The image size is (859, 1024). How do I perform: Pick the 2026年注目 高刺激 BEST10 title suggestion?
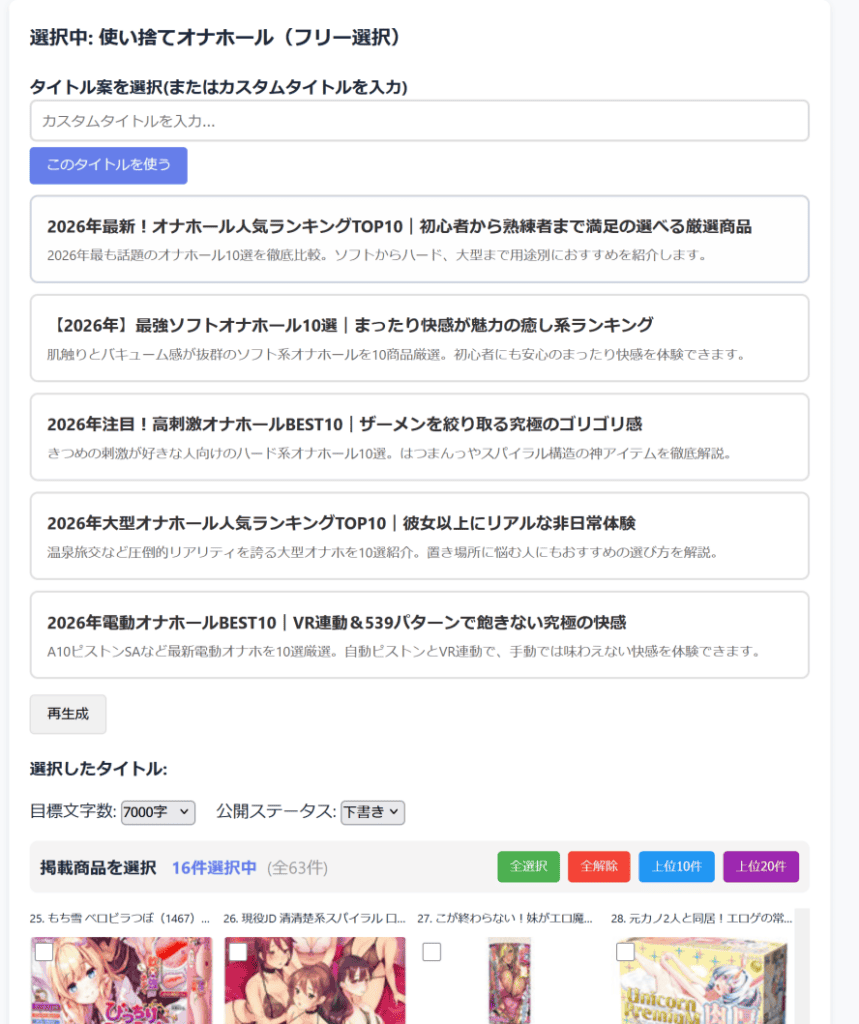[x=419, y=437]
